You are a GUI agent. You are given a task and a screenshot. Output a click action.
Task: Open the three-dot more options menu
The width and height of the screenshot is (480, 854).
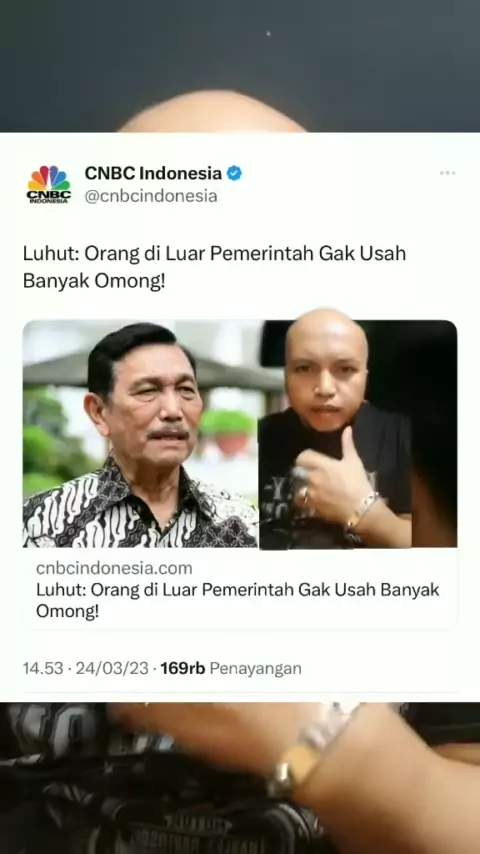point(447,173)
